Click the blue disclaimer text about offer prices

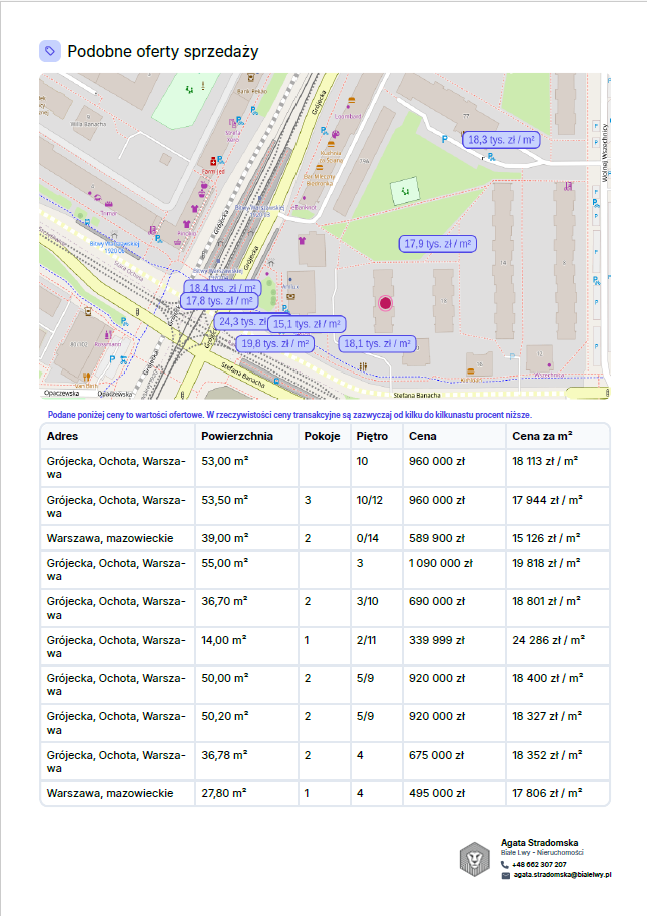click(x=290, y=415)
